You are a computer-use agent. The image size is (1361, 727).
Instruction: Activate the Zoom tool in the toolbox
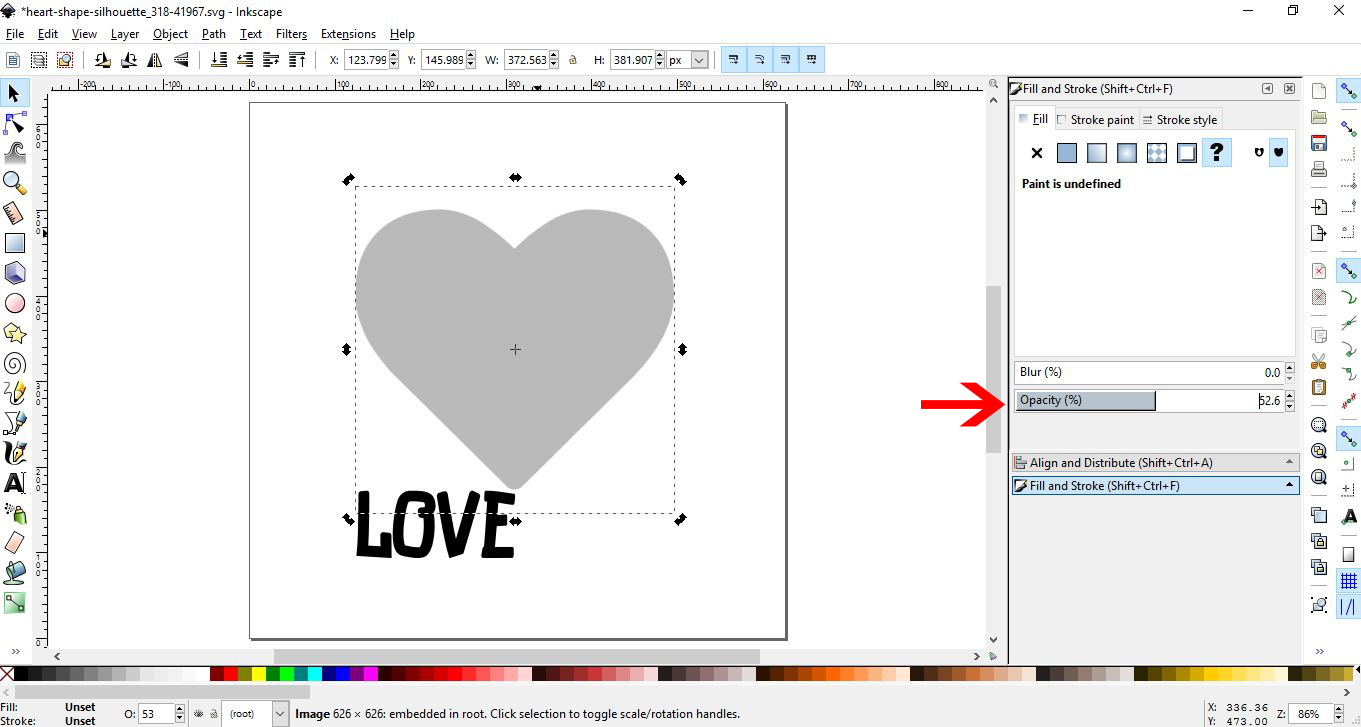[x=14, y=182]
